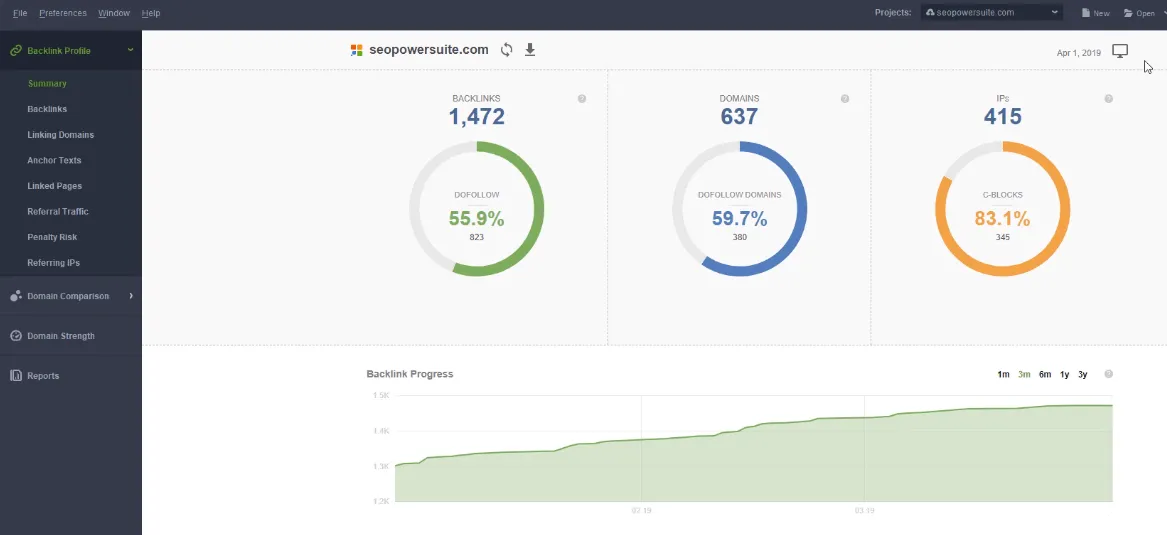Image resolution: width=1167 pixels, height=535 pixels.
Task: Open the File menu
Action: point(20,13)
